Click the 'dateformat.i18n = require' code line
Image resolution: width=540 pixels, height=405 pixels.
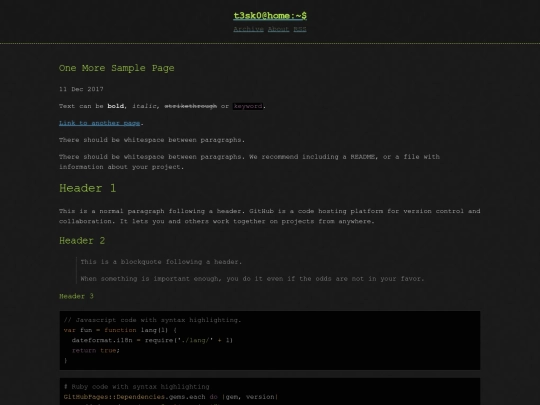152,340
